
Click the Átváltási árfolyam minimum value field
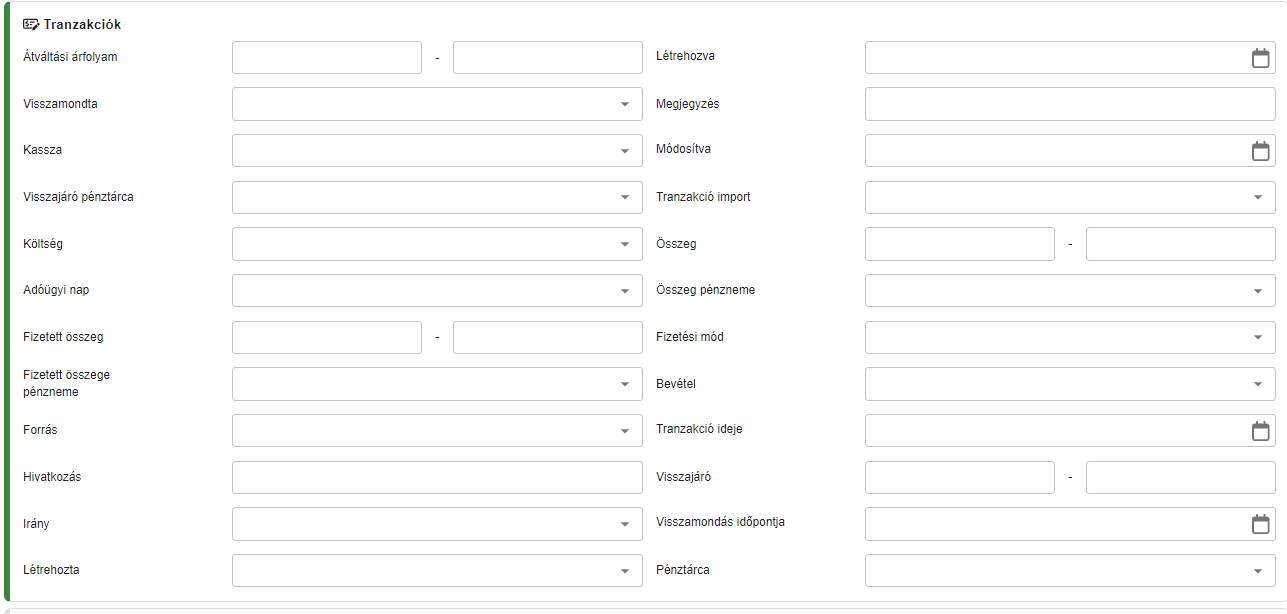[x=327, y=58]
